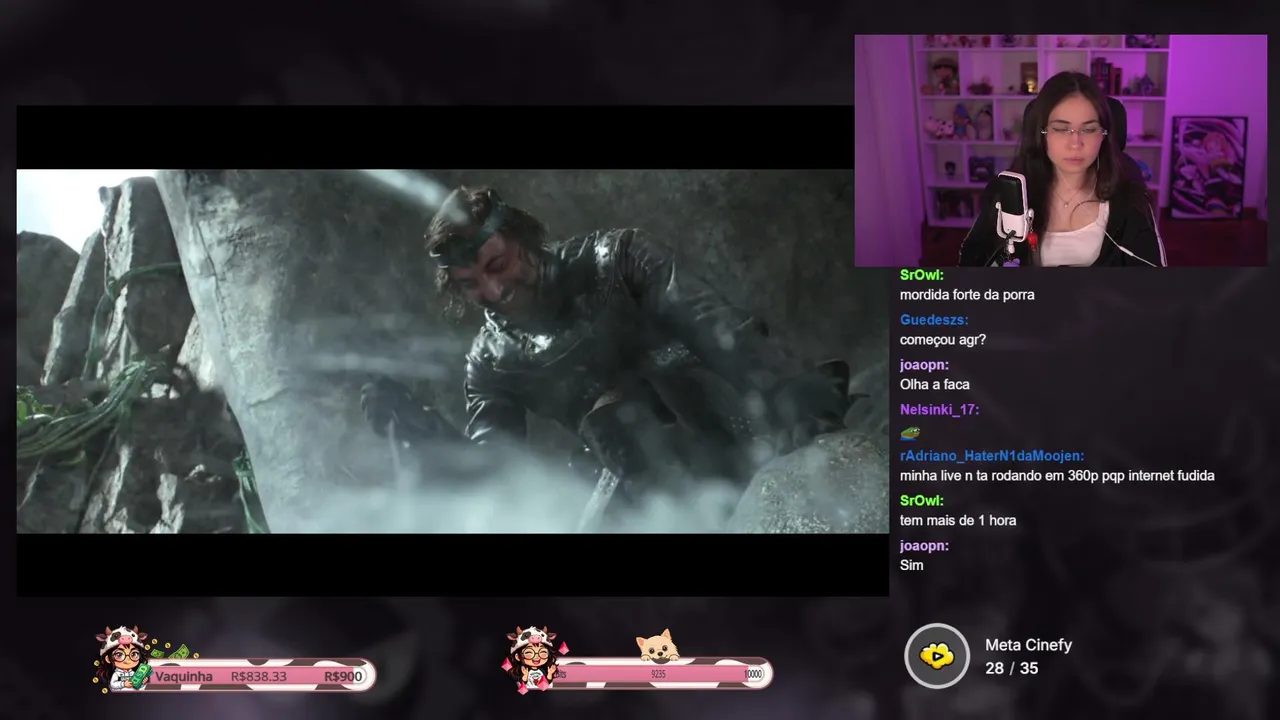Click the small dog on the bits bar

pyautogui.click(x=658, y=646)
